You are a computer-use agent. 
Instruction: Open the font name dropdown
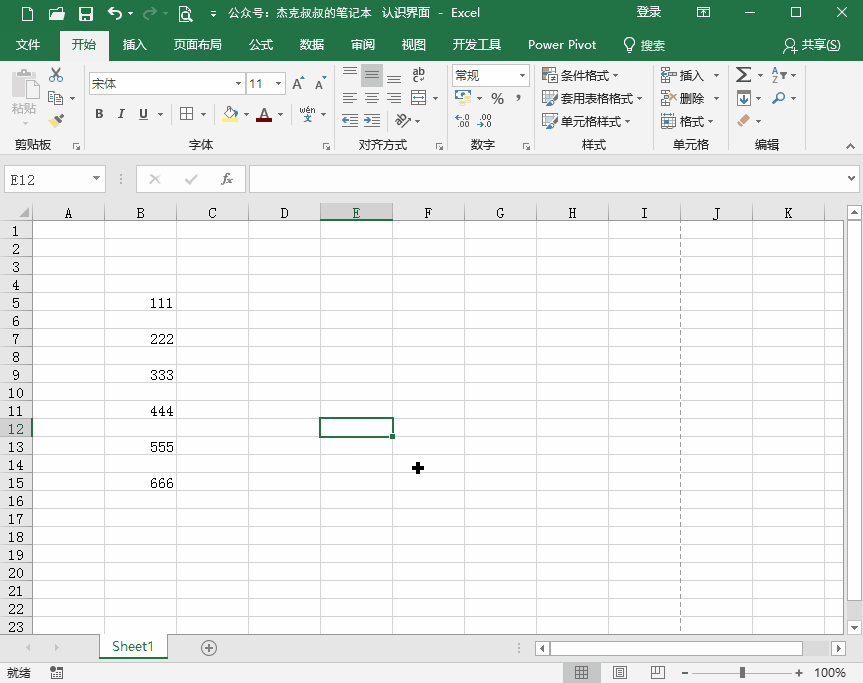point(237,83)
